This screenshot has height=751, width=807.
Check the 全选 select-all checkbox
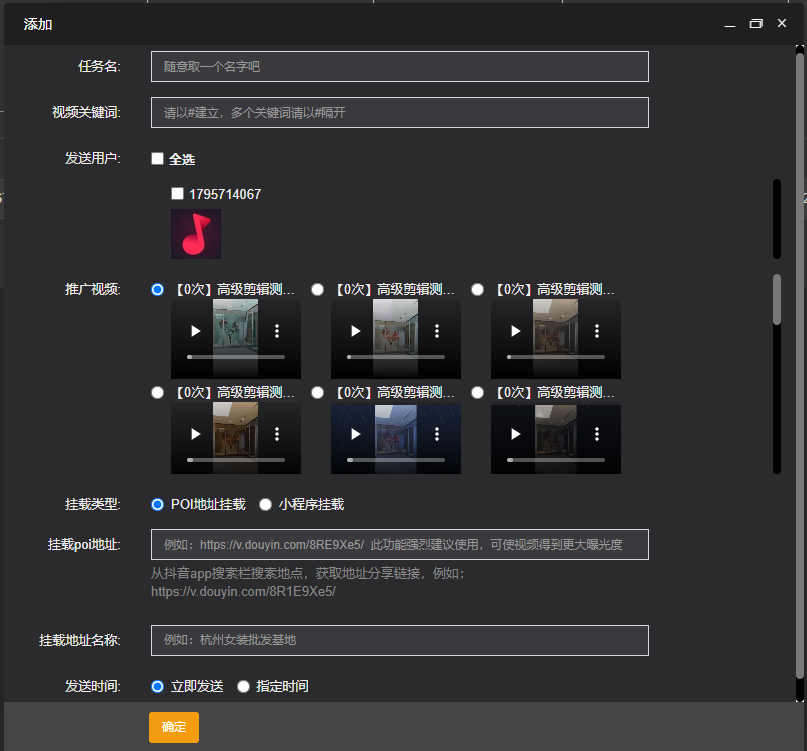tap(157, 159)
